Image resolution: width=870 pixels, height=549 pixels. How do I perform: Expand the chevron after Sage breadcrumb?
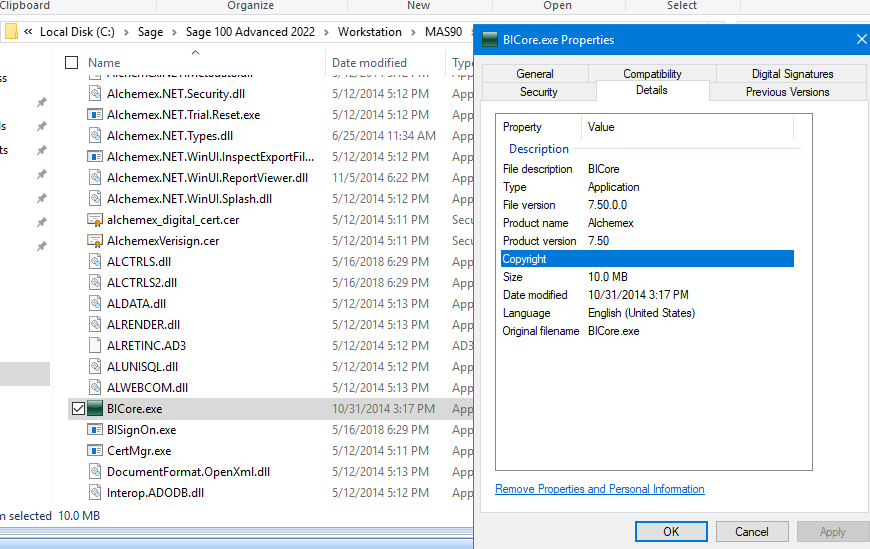point(174,32)
